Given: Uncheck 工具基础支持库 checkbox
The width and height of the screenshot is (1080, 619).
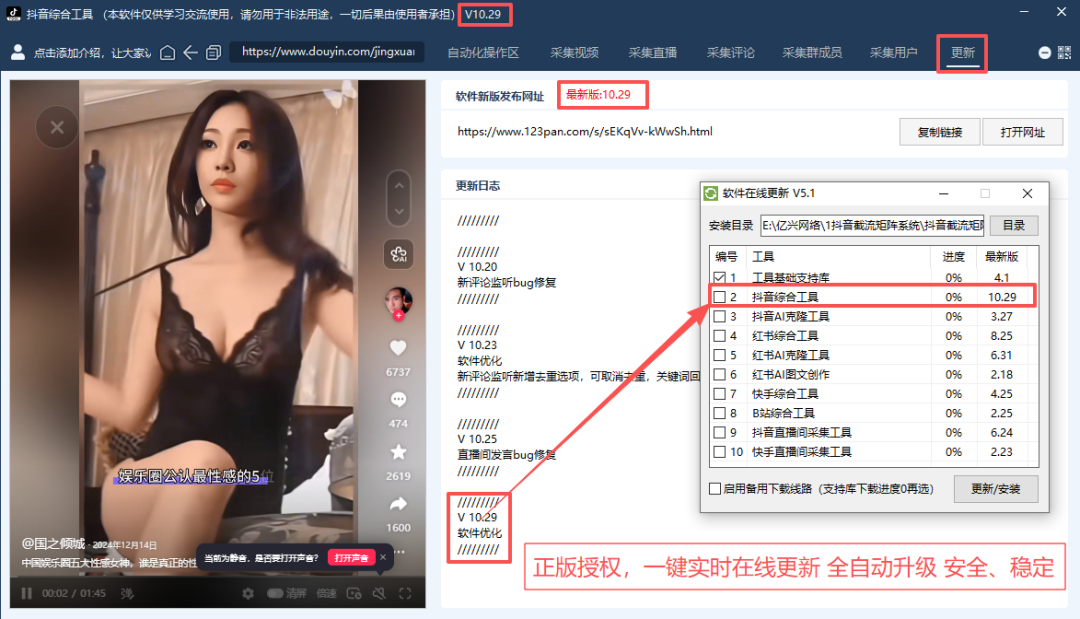Looking at the screenshot, I should point(720,277).
